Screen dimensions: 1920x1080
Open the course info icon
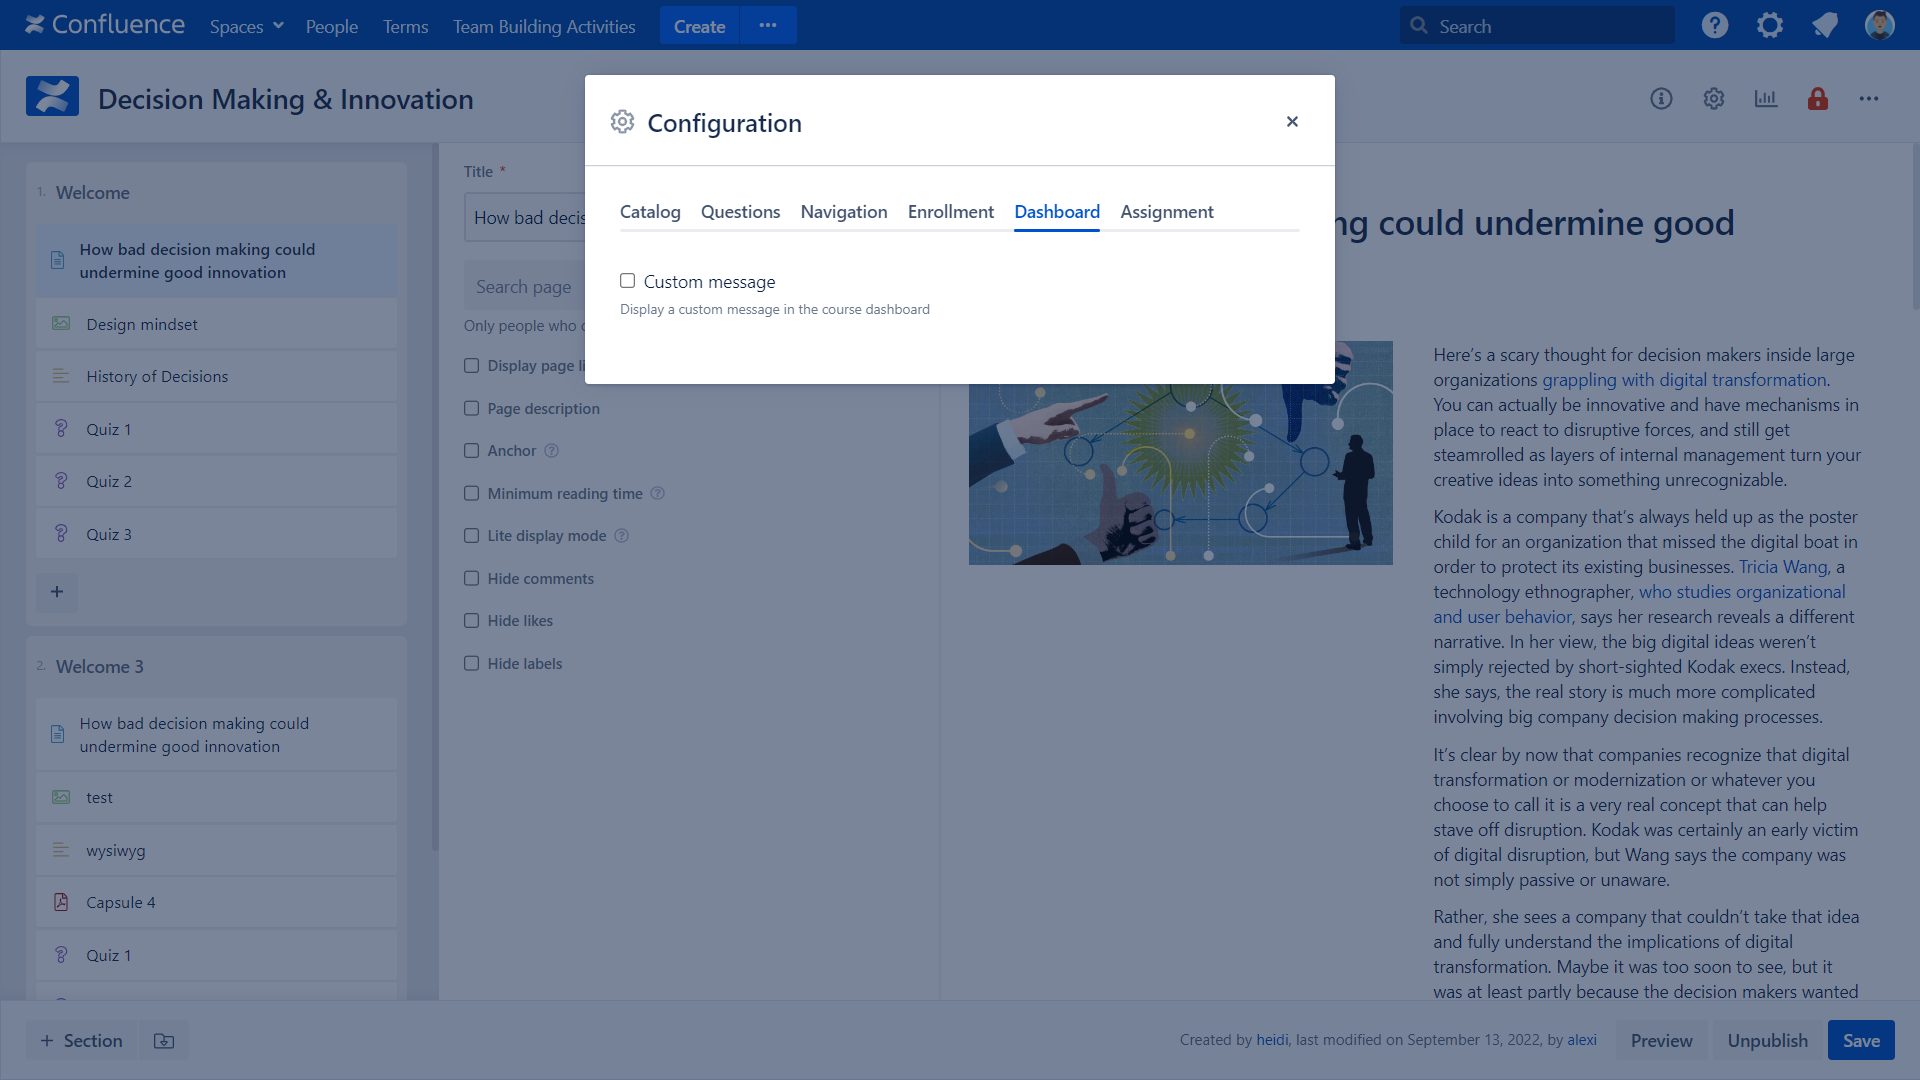tap(1661, 99)
